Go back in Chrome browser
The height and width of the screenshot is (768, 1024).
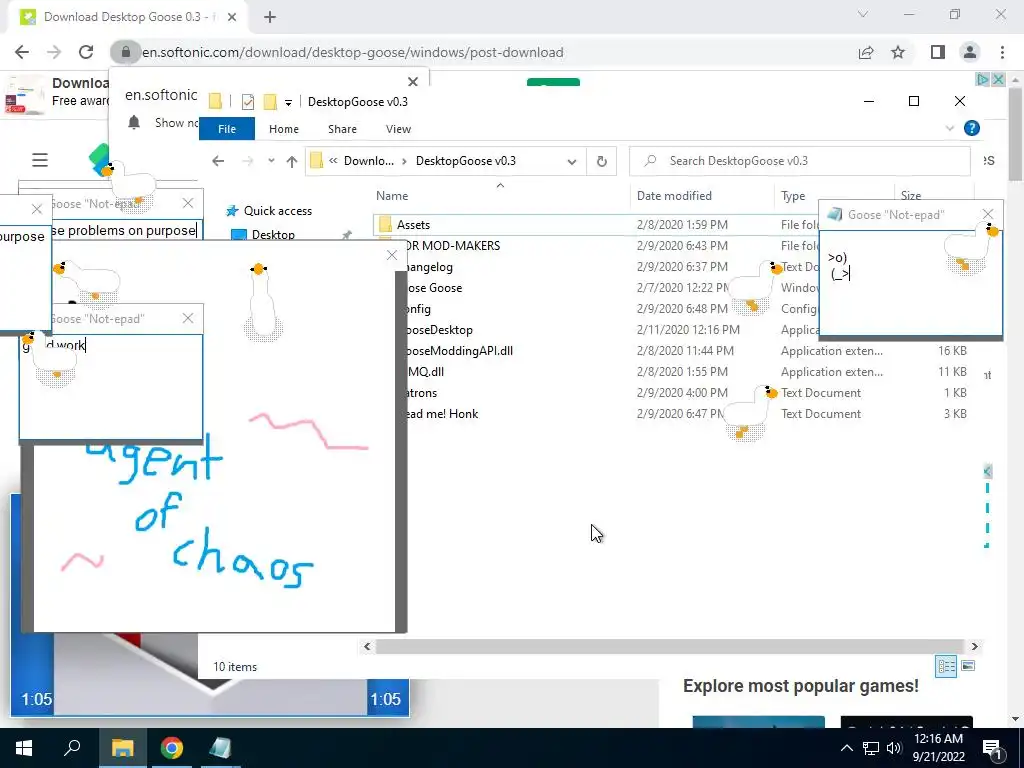pos(22,52)
